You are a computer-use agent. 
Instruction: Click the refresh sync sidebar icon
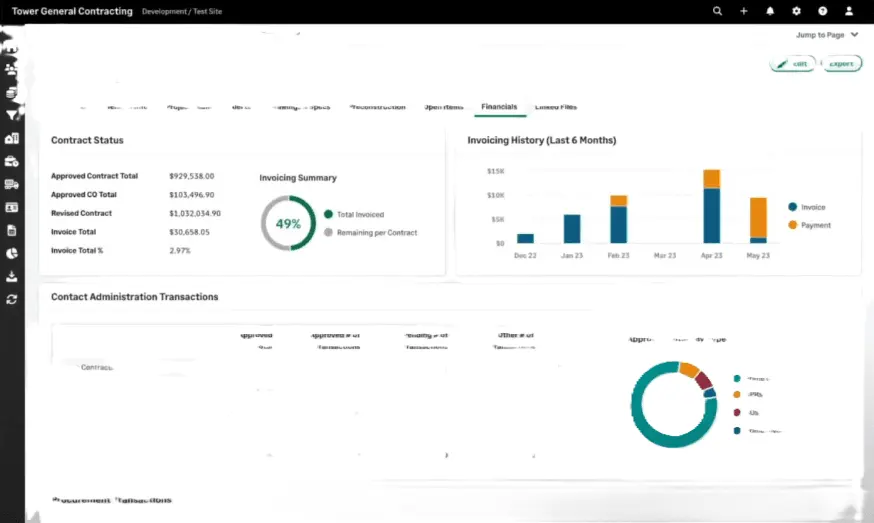pos(12,299)
